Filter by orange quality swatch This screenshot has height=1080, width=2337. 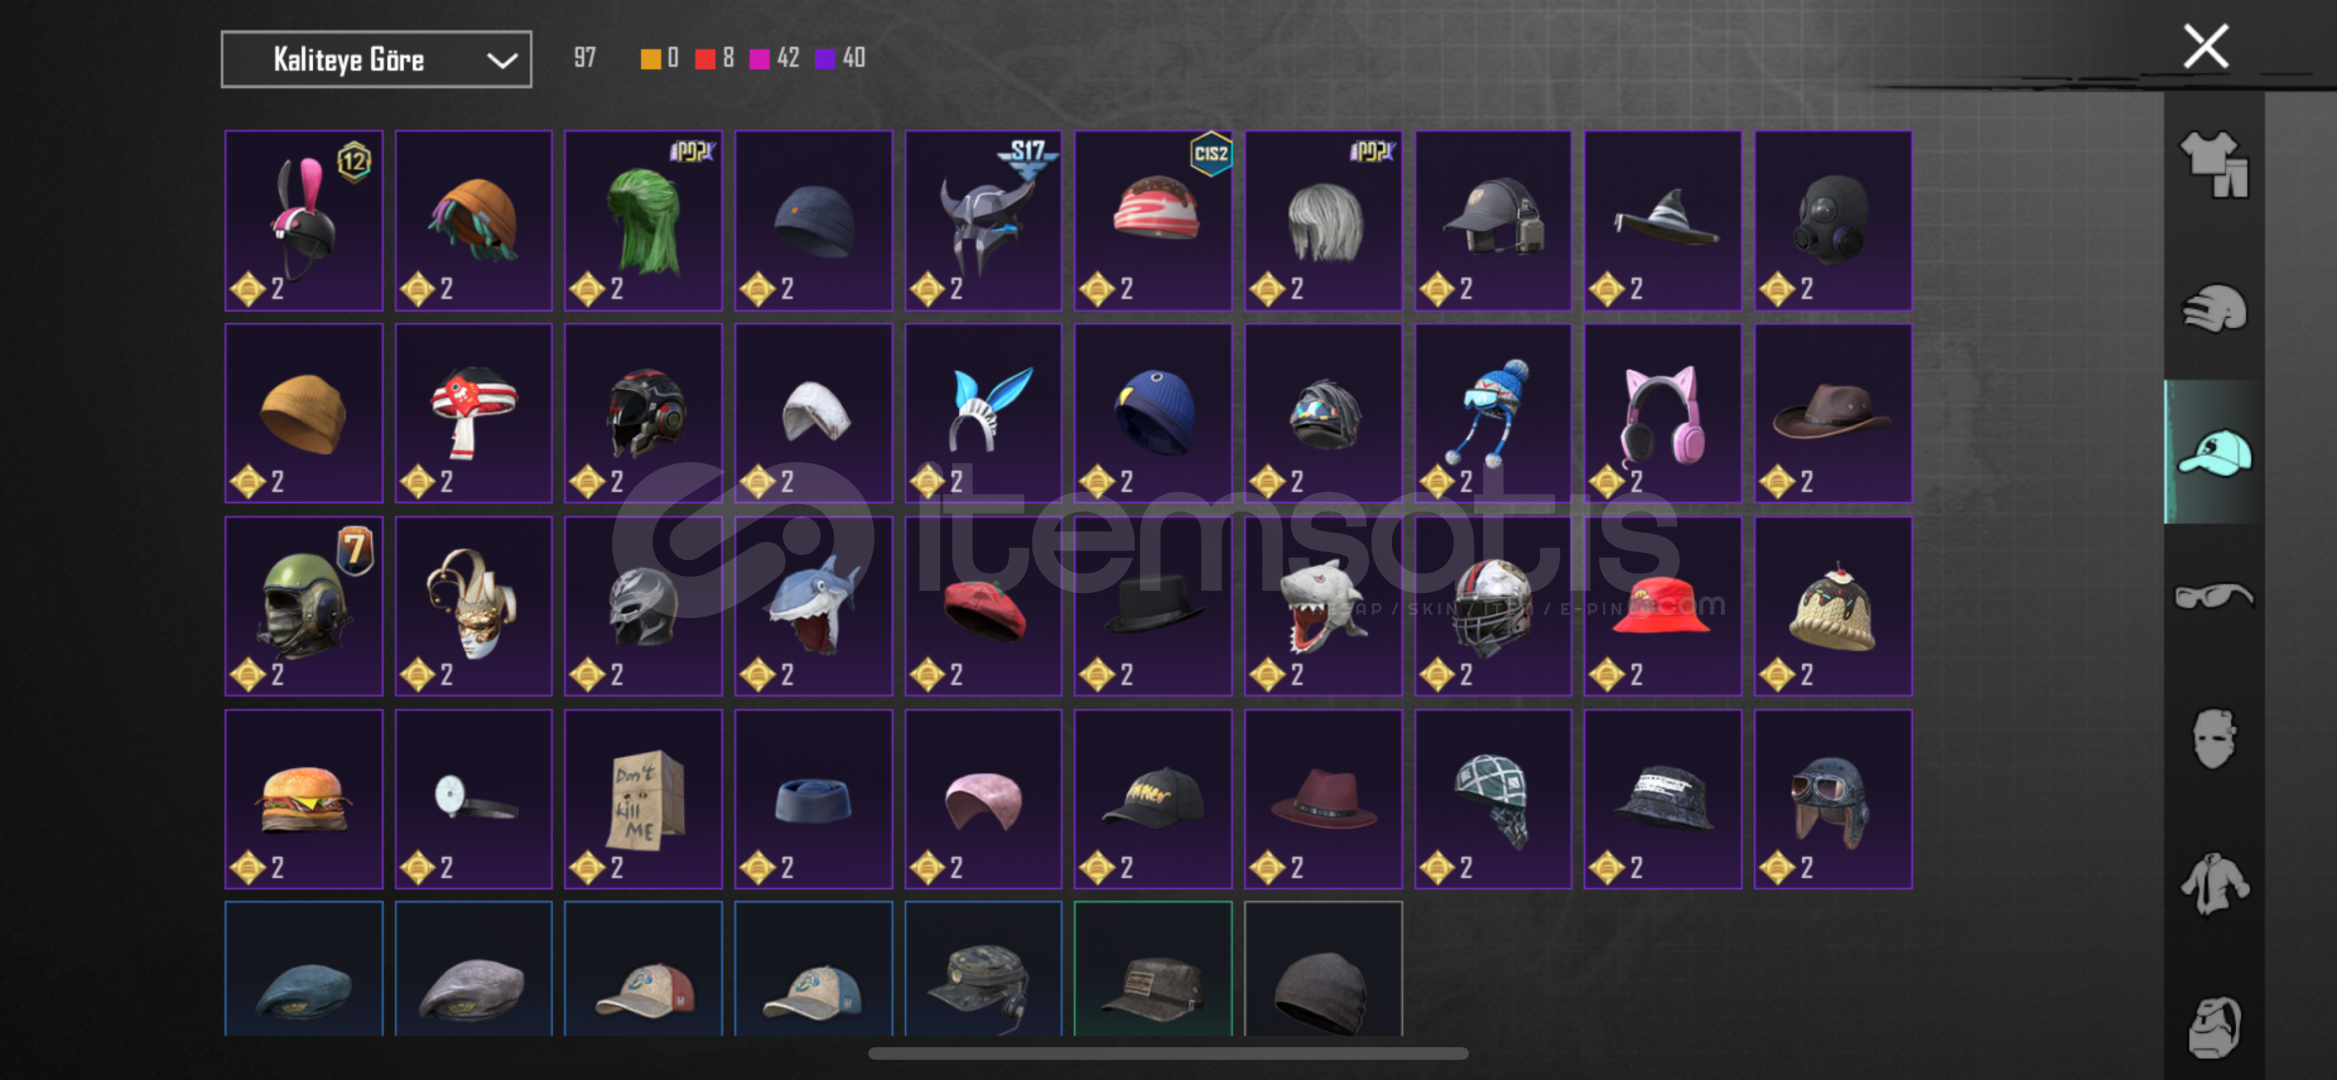coord(650,59)
